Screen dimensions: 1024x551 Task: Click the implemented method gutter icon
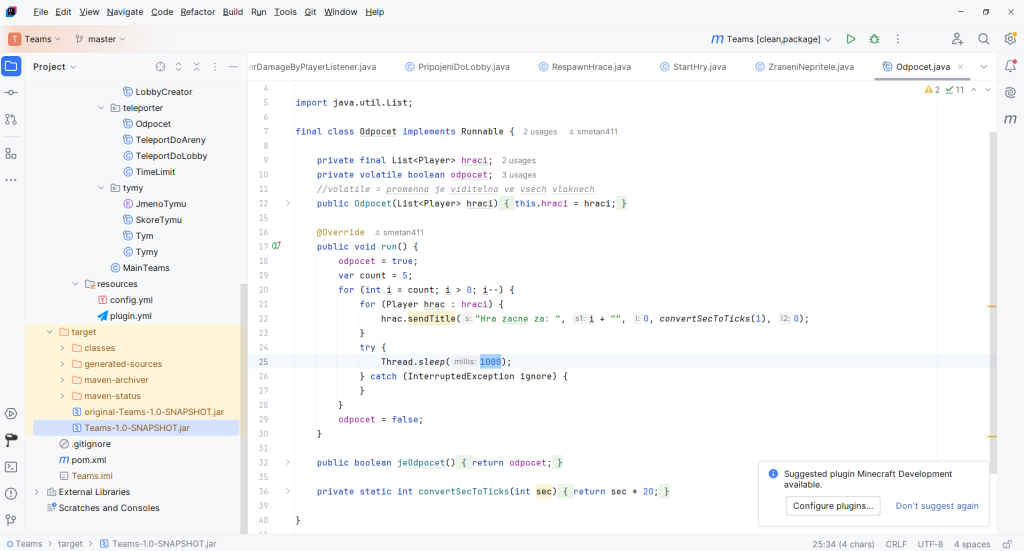click(276, 246)
